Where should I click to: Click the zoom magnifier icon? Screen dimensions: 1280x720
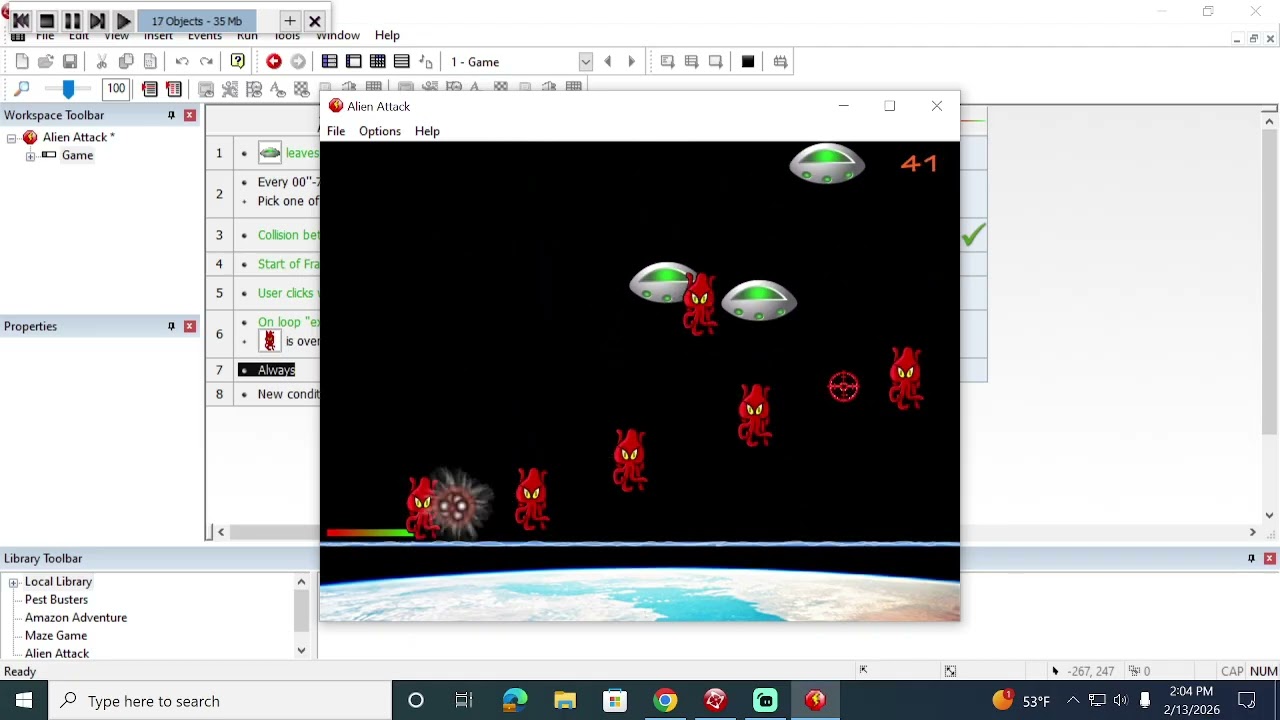tap(22, 89)
